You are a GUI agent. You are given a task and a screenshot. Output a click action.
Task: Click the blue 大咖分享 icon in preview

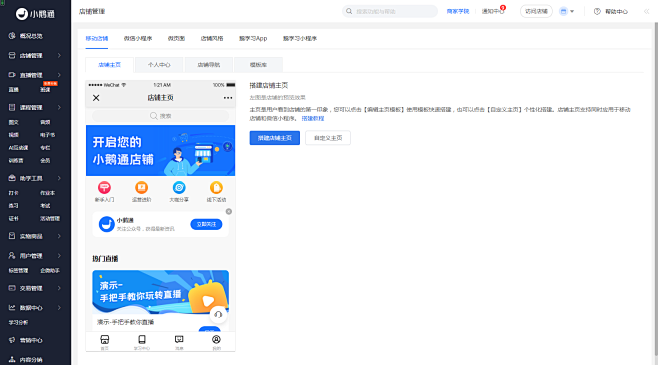pyautogui.click(x=179, y=187)
